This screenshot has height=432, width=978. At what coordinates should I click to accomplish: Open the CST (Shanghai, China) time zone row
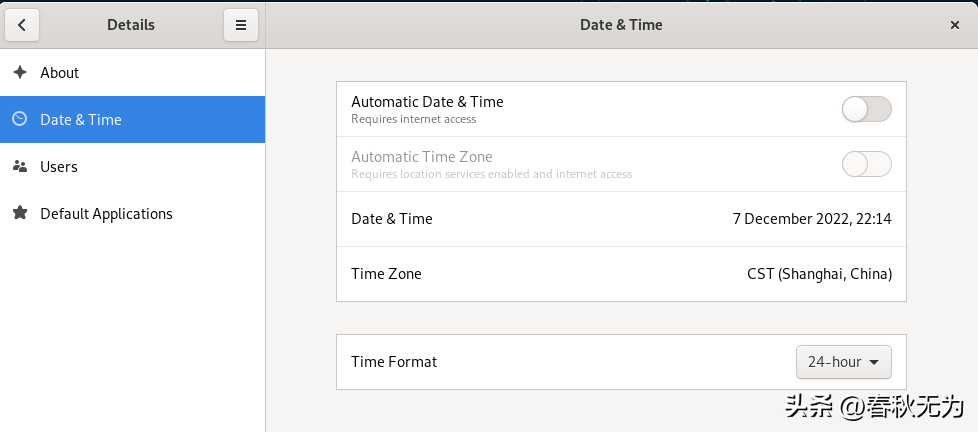pos(819,274)
